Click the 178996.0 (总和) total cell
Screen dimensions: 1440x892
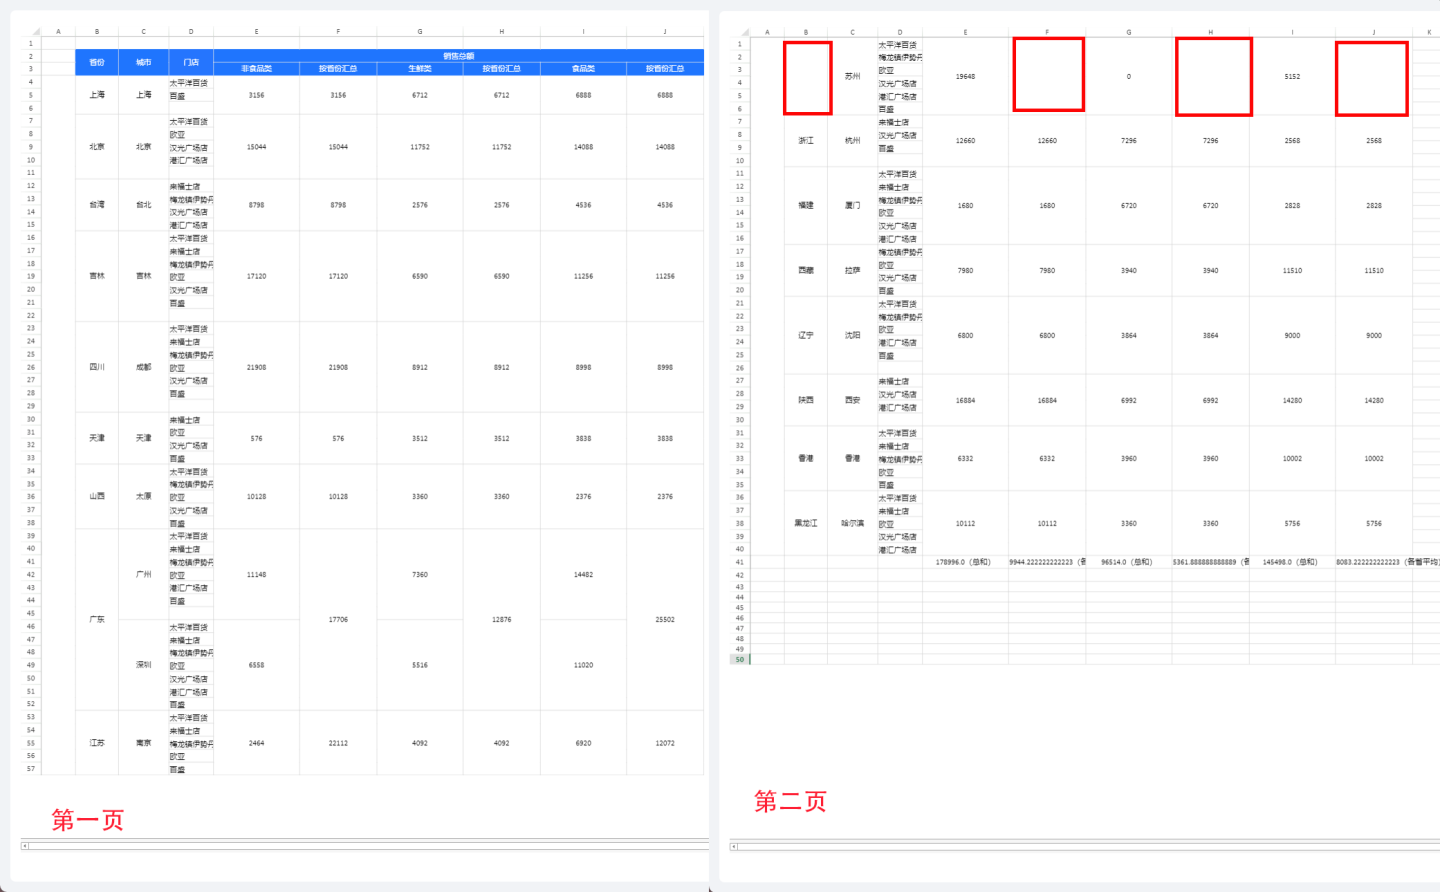(x=964, y=562)
